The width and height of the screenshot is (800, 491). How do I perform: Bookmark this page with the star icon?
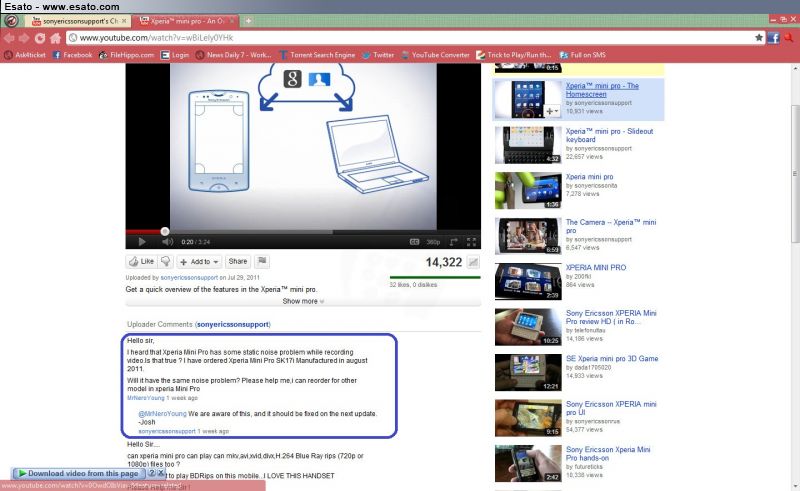point(759,37)
